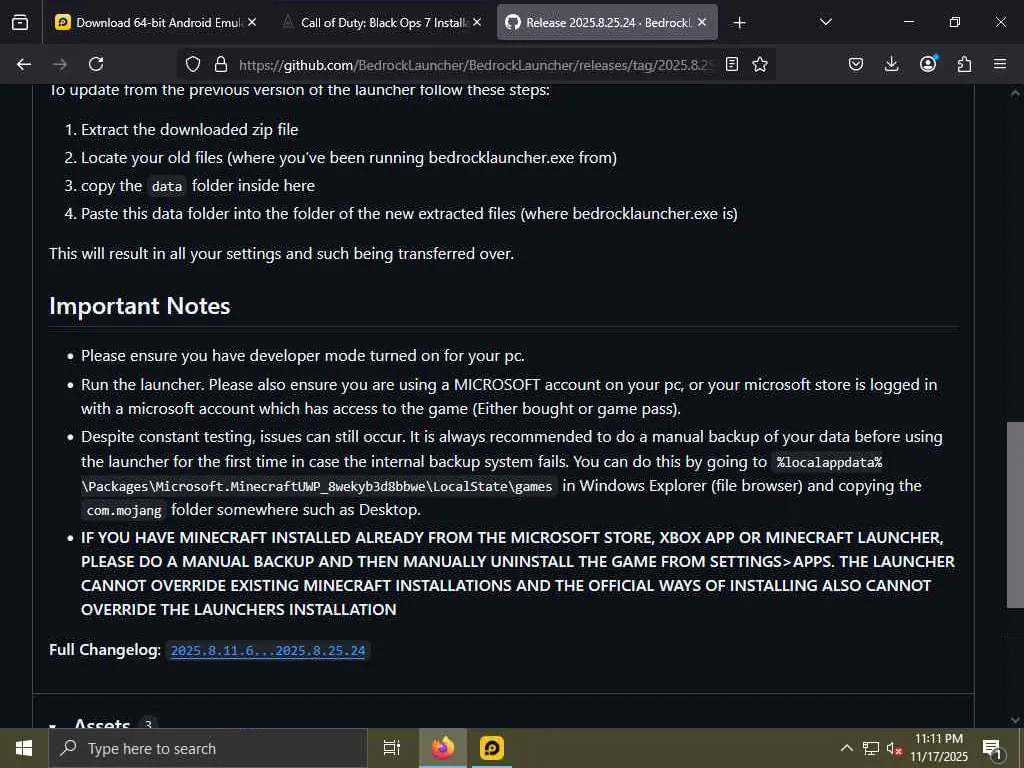
Task: Open Firefox application menu
Action: (x=1000, y=64)
